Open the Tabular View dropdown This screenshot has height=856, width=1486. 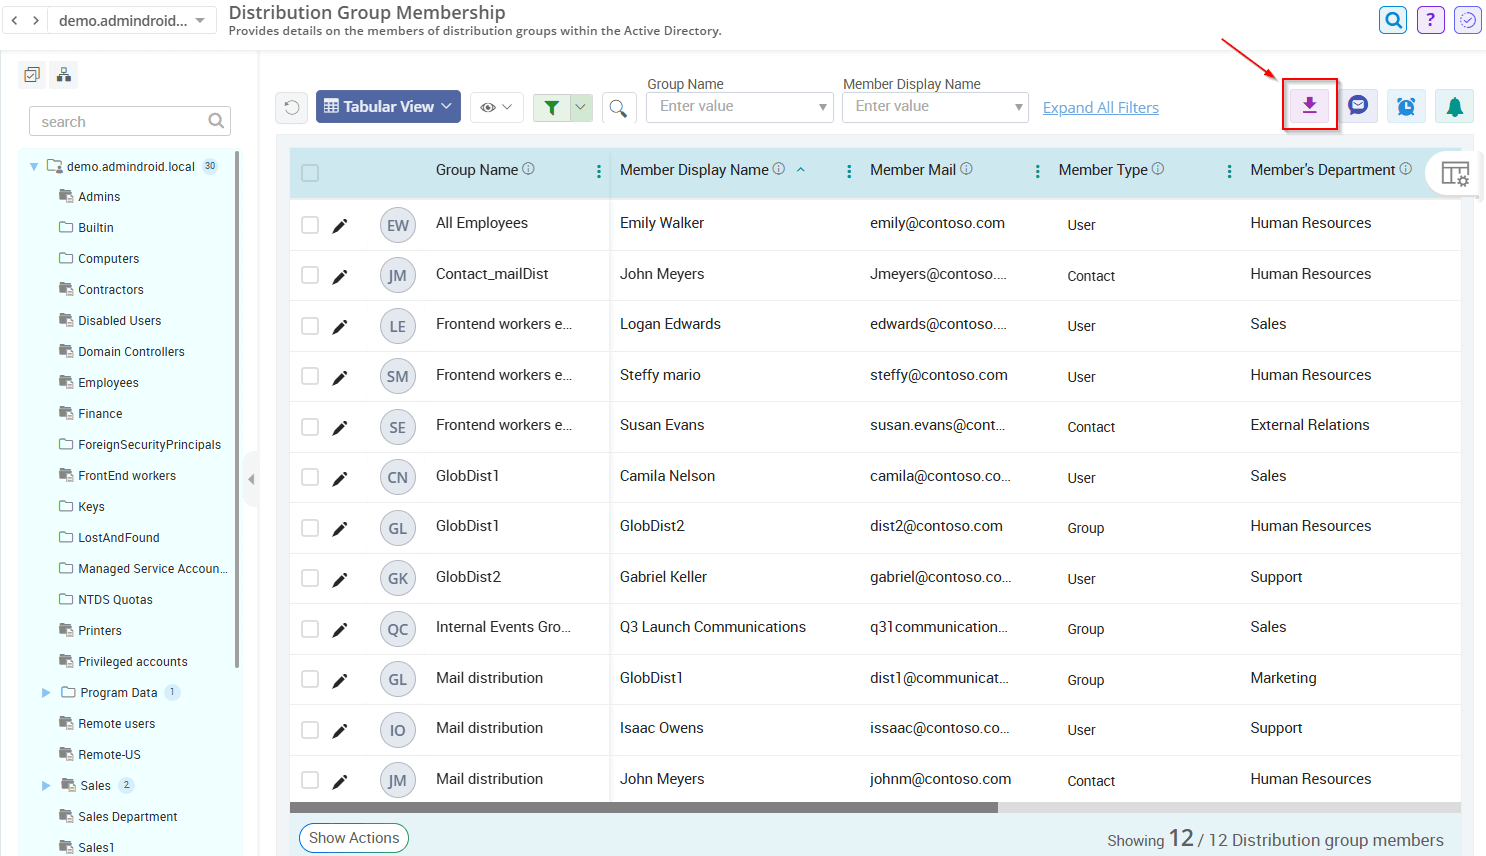point(388,105)
